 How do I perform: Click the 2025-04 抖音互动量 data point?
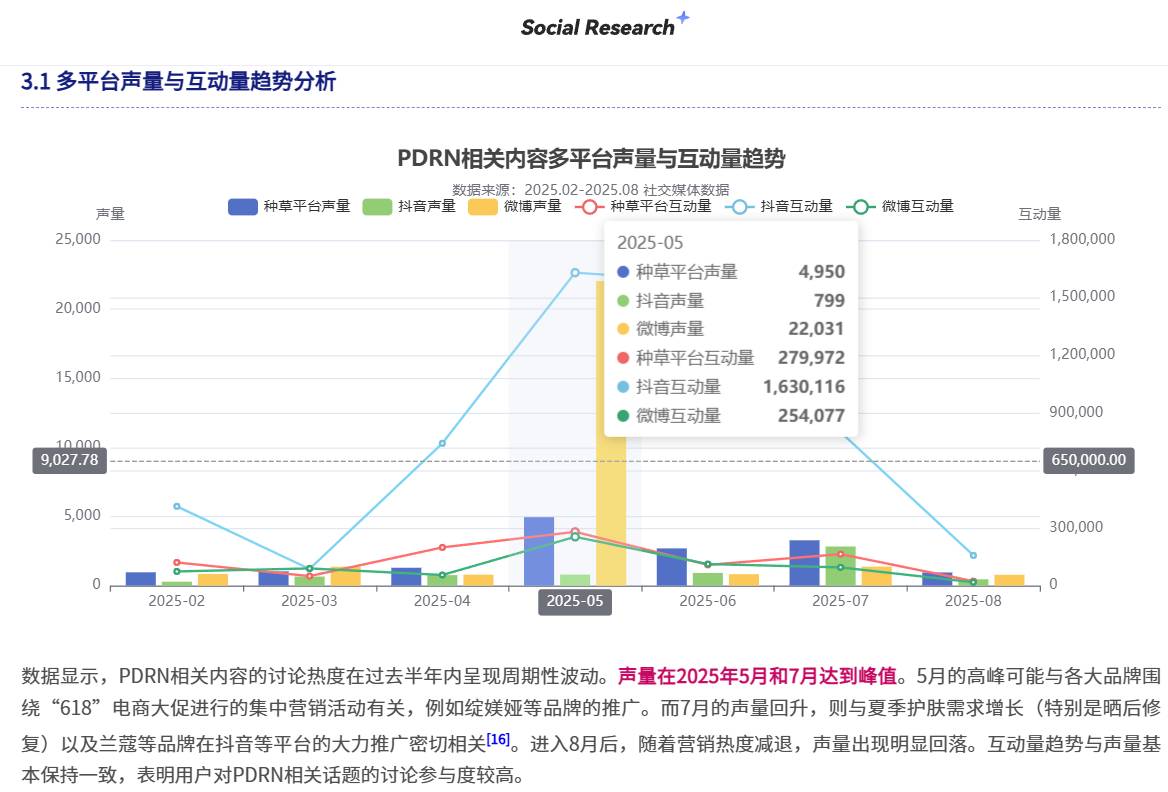pyautogui.click(x=442, y=443)
